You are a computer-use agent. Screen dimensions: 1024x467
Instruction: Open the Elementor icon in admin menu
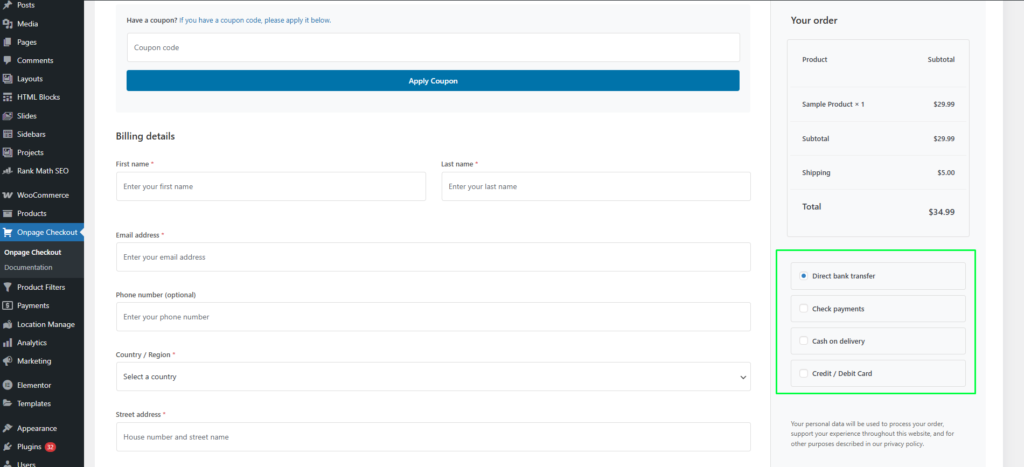tap(7, 385)
